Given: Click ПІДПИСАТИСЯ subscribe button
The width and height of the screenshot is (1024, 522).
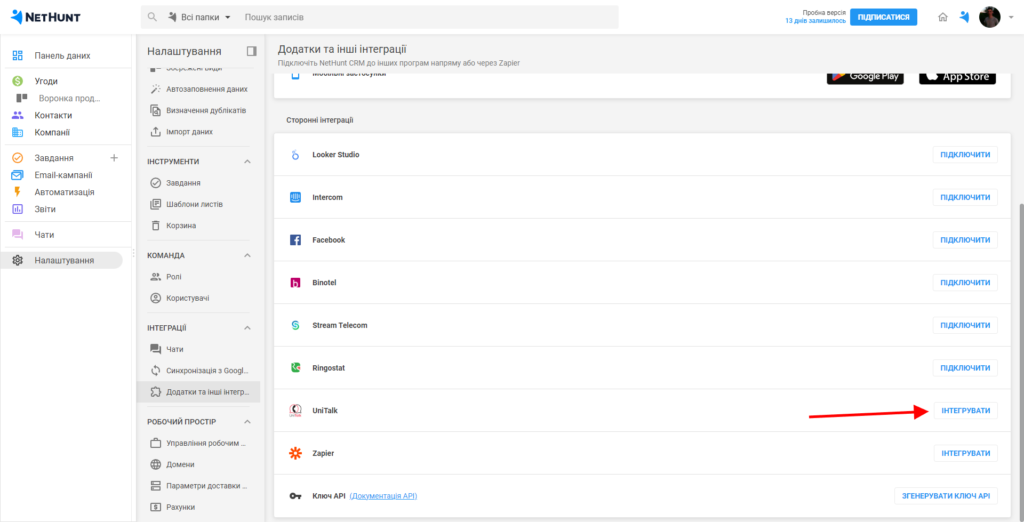Looking at the screenshot, I should pos(883,17).
